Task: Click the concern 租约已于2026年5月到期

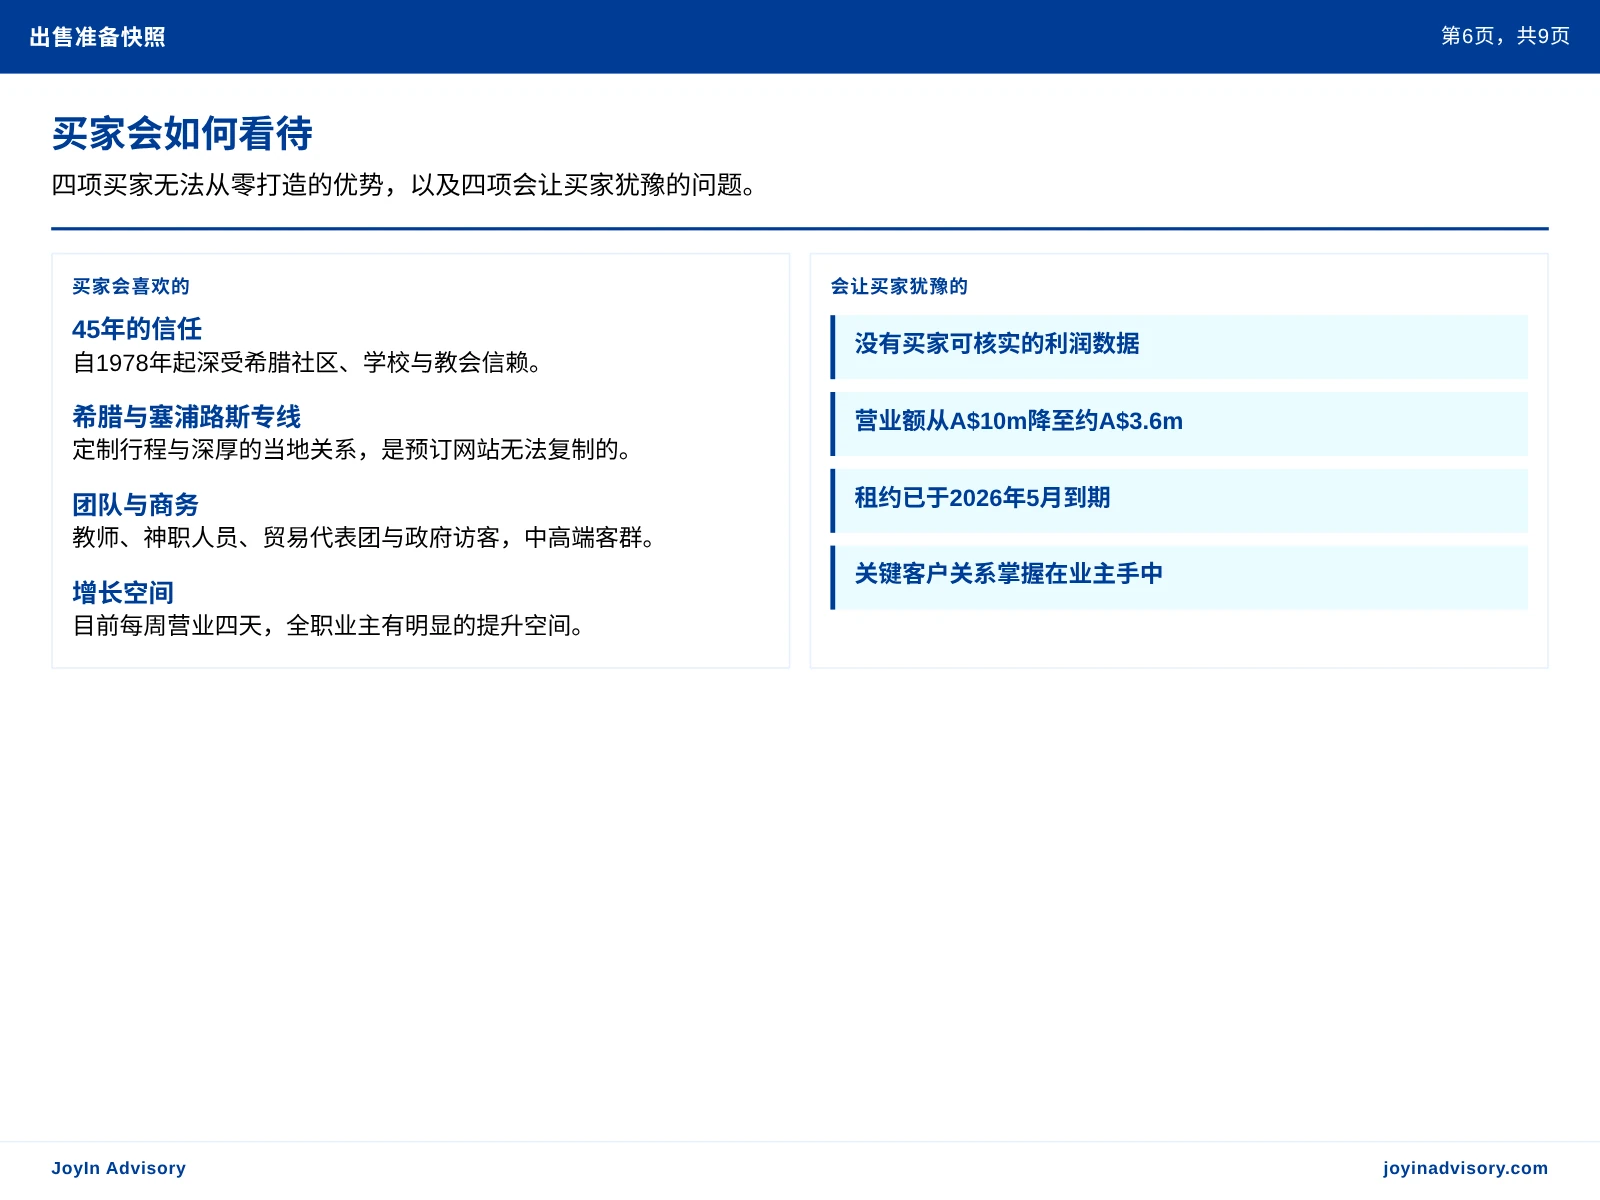Action: [x=1179, y=500]
